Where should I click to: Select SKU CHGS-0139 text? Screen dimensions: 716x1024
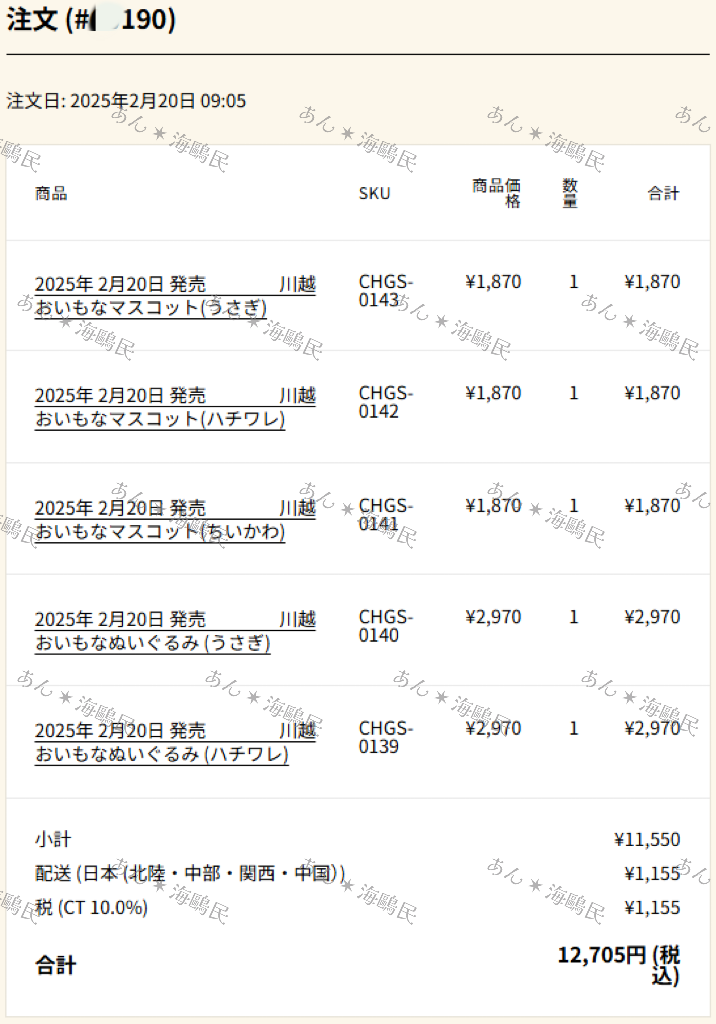coord(385,737)
